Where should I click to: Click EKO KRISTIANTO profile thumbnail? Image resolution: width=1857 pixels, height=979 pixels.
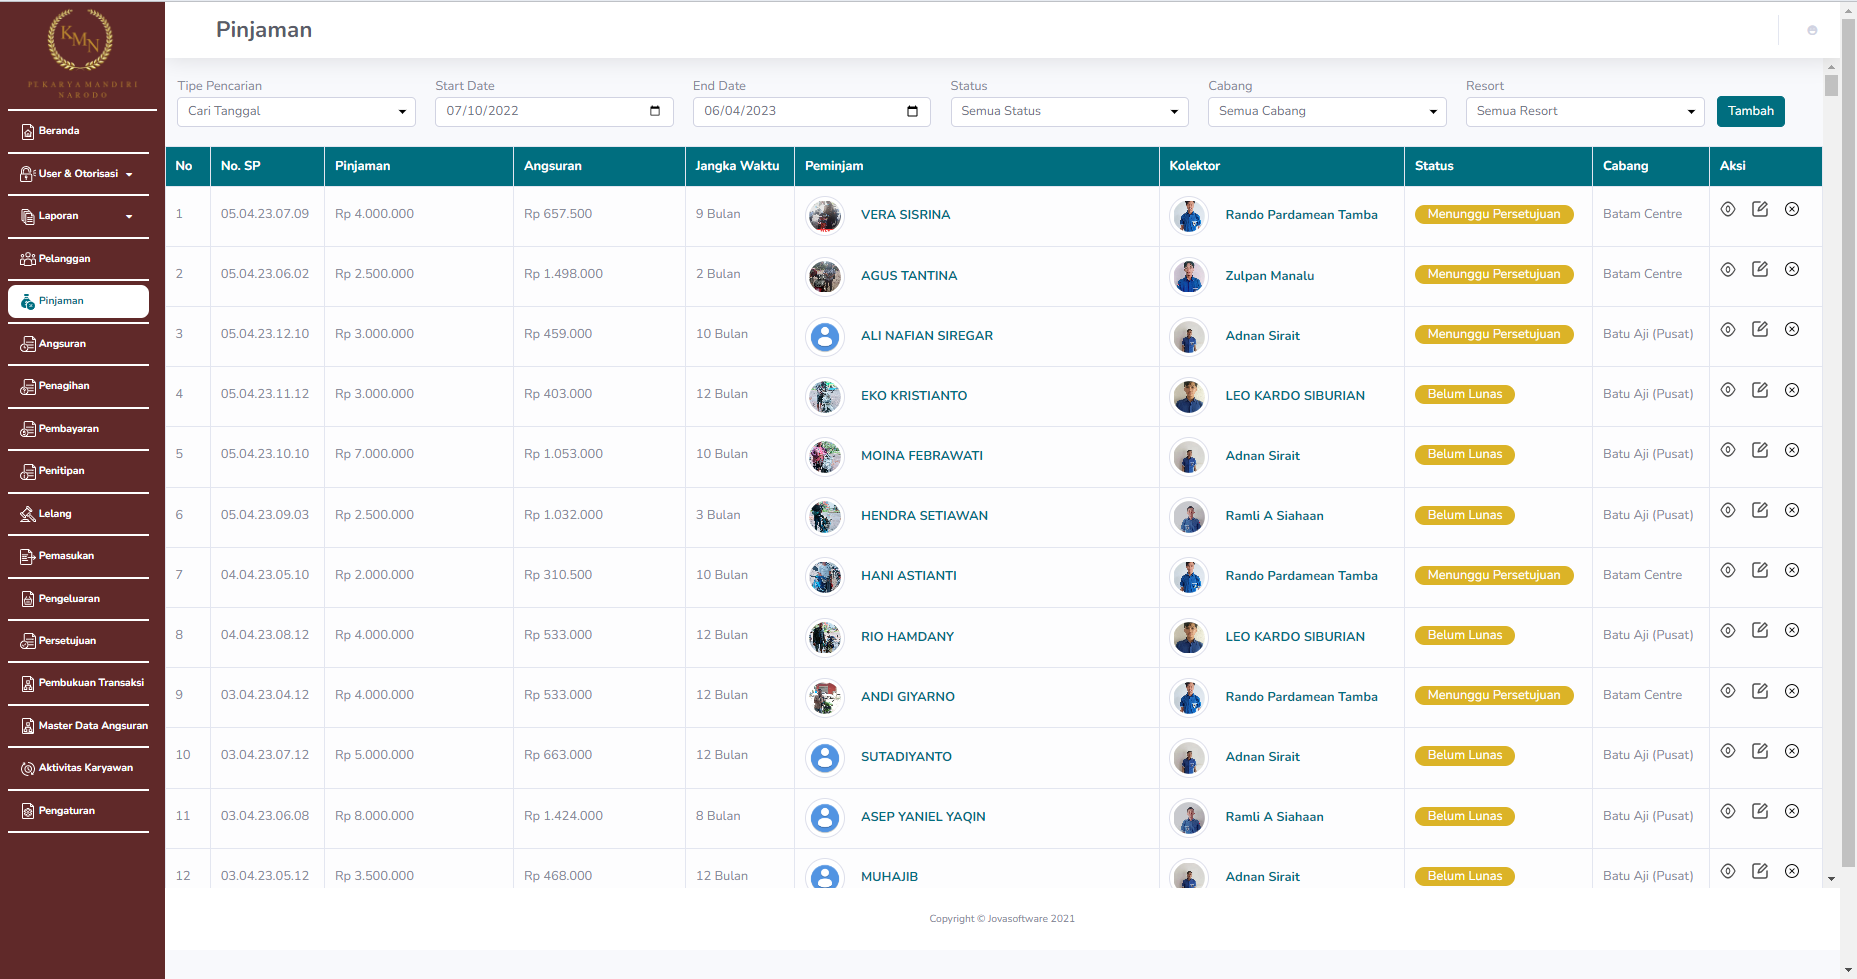825,396
